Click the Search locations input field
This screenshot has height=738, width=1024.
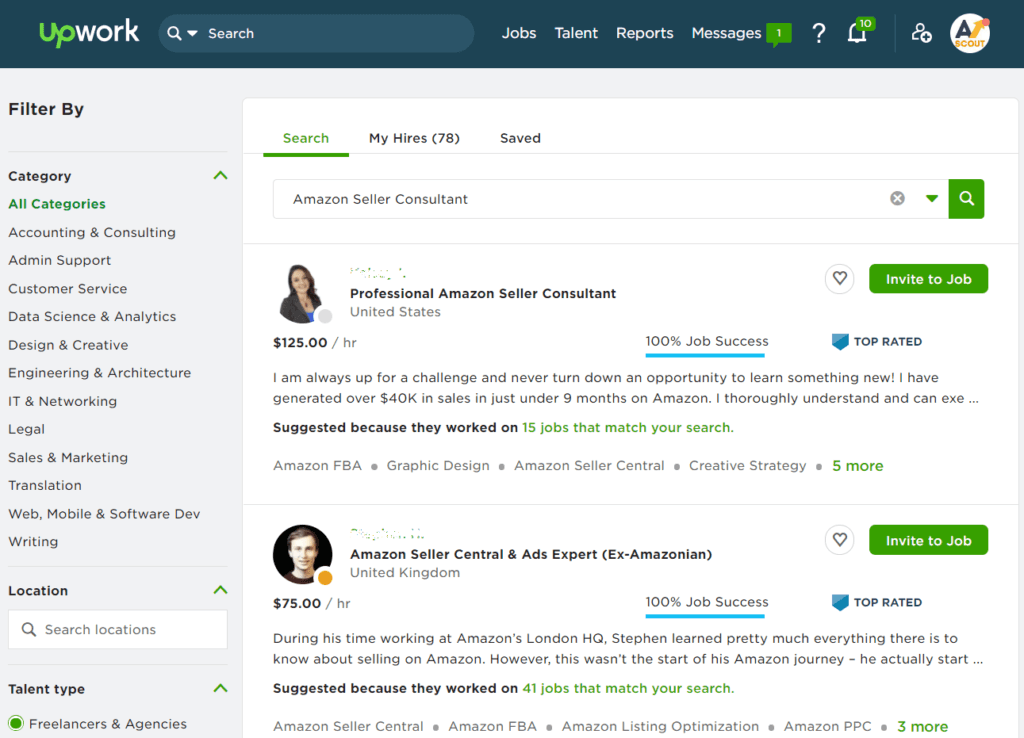(118, 630)
